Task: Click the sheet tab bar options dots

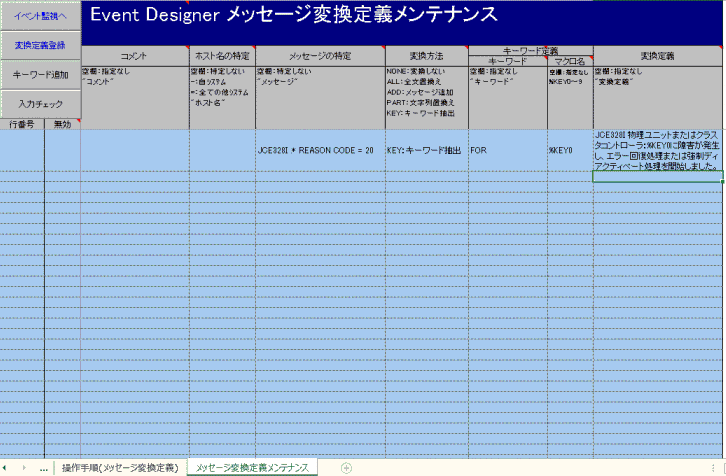Action: (713, 468)
